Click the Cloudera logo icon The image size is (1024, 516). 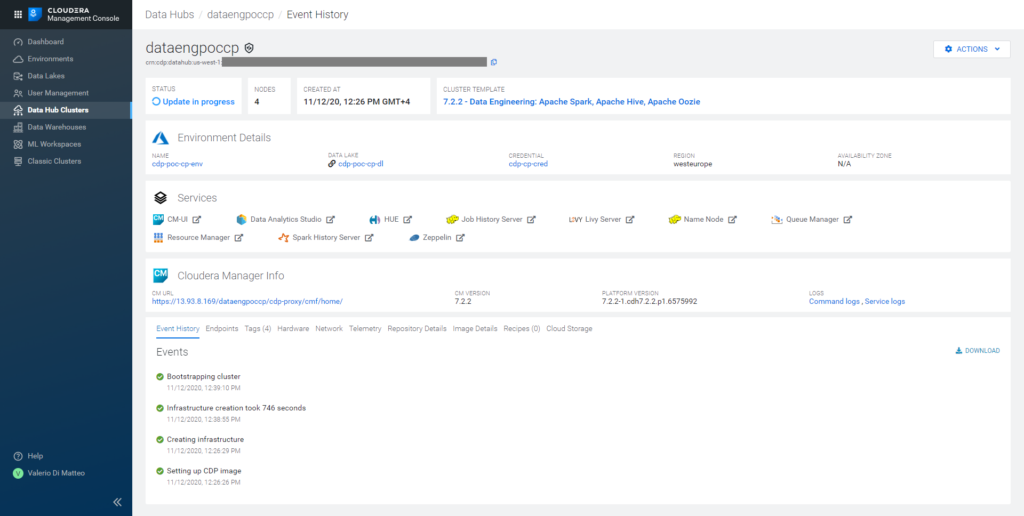coord(35,14)
